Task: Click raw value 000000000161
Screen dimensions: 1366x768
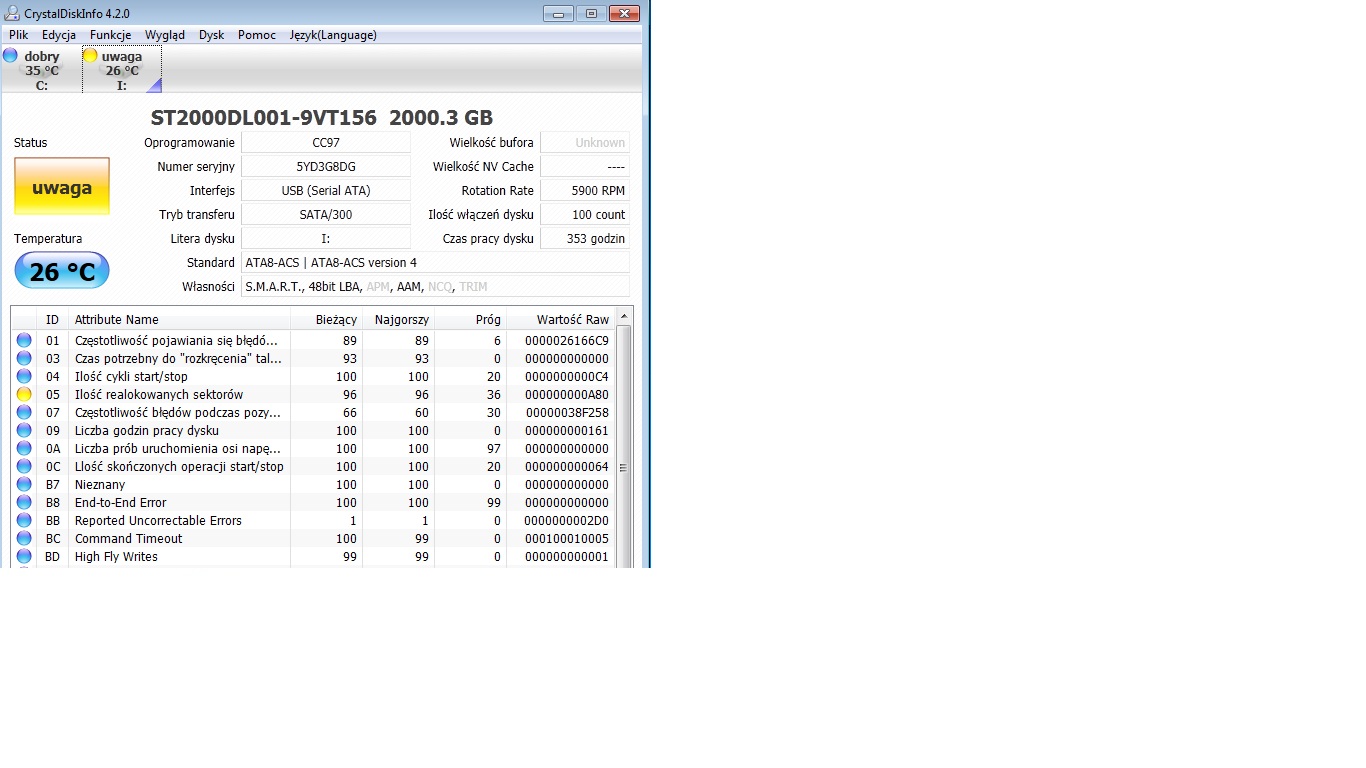Action: (x=567, y=431)
